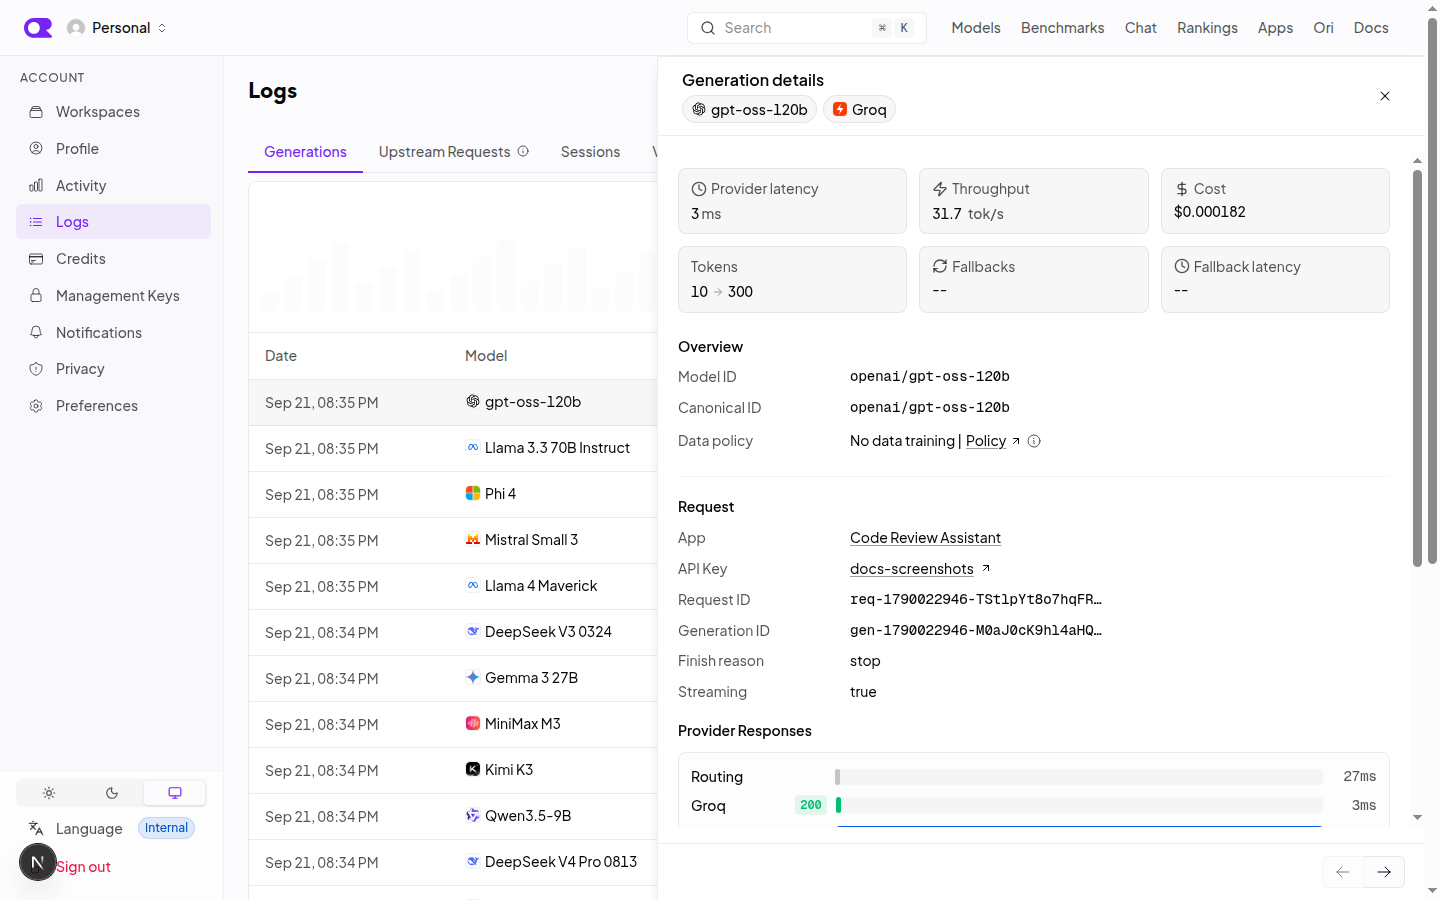Click the Sign out link
Image resolution: width=1440 pixels, height=900 pixels.
[x=83, y=867]
